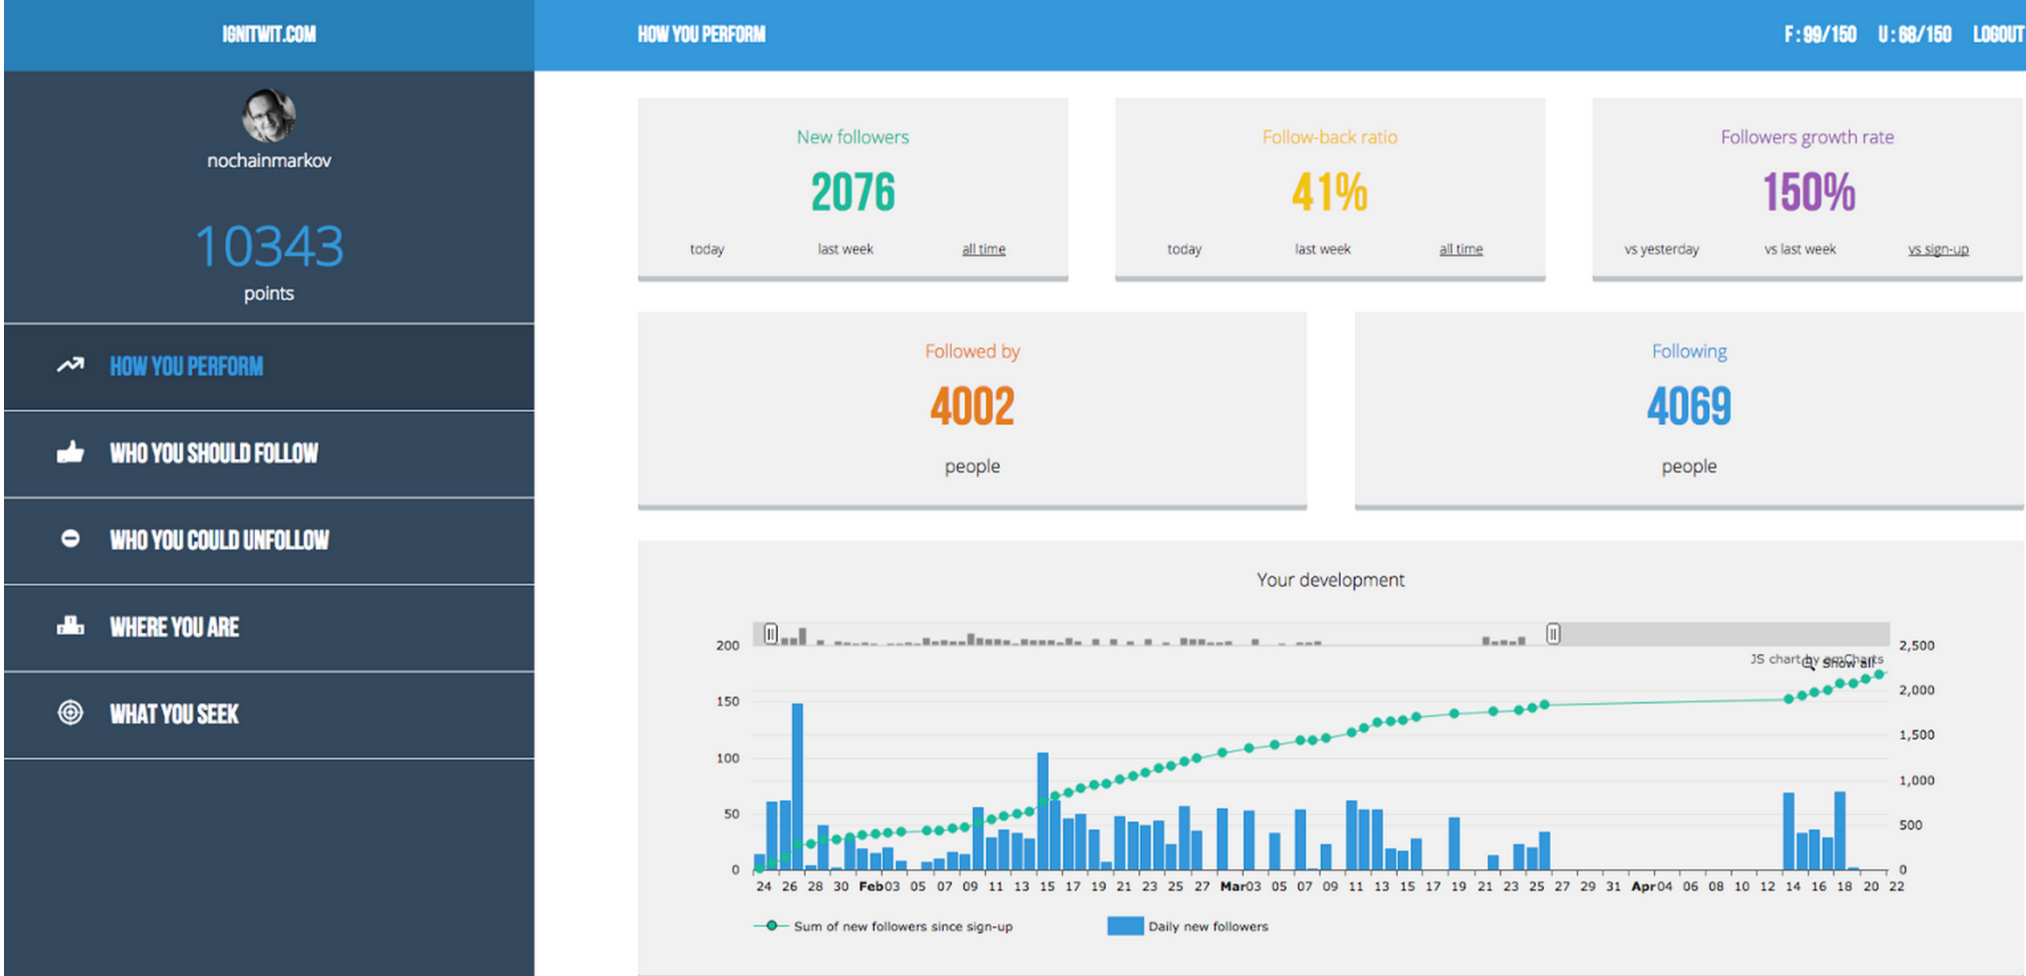Switch Follow-back ratio to last week
2026x976 pixels.
1322,249
